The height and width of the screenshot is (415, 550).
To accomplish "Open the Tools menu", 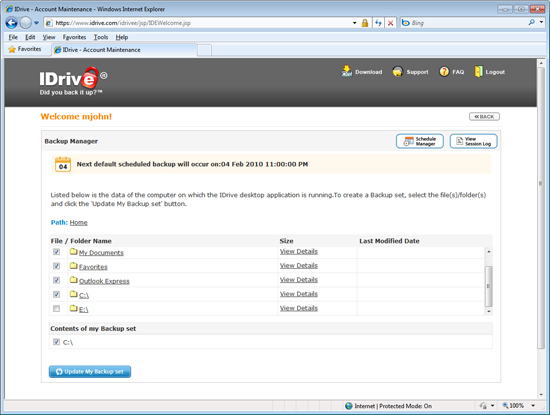I will click(x=101, y=37).
